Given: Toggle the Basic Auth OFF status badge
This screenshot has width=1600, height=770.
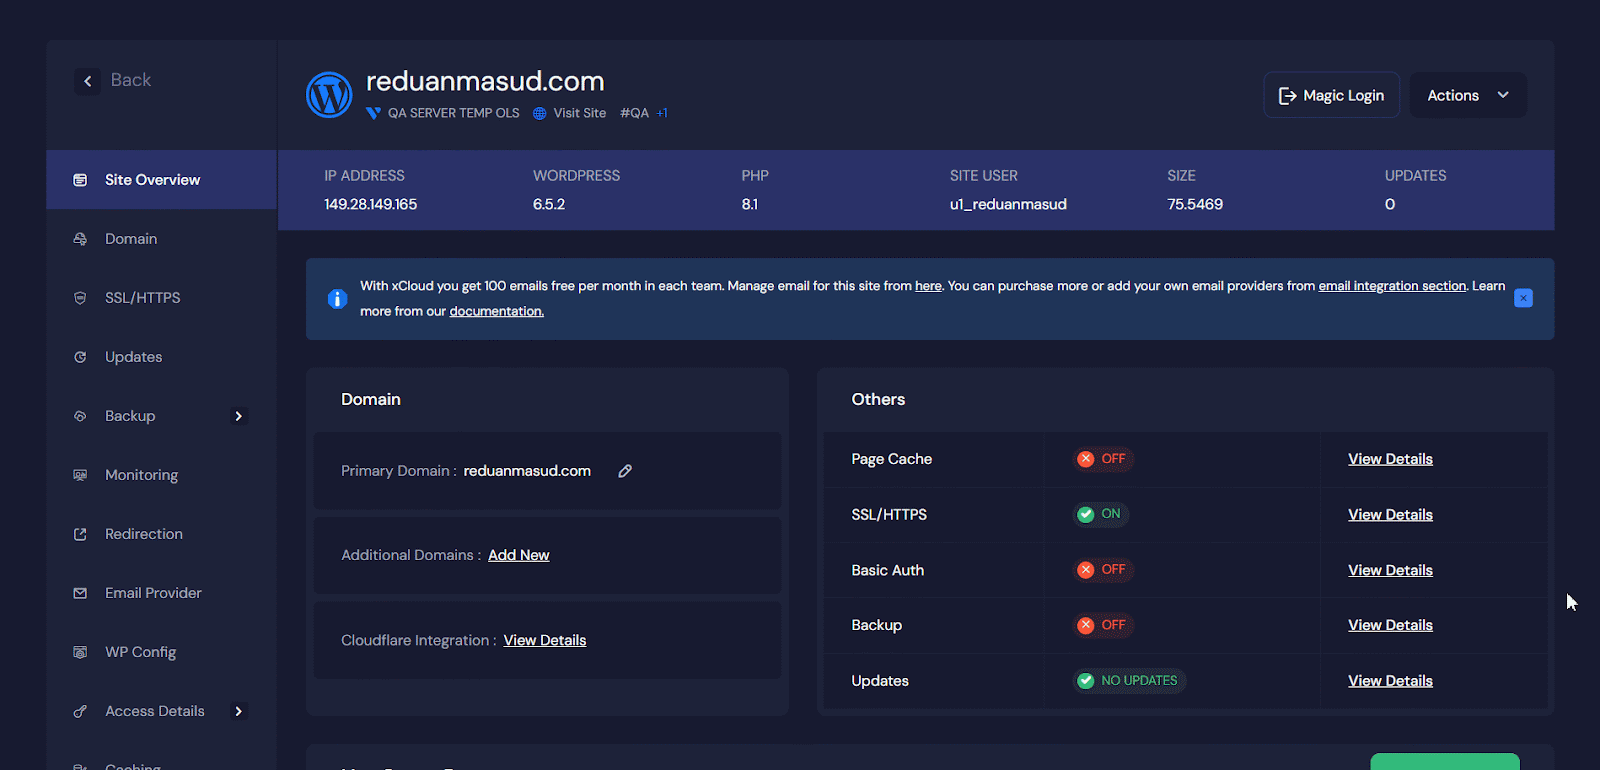Looking at the screenshot, I should 1102,570.
